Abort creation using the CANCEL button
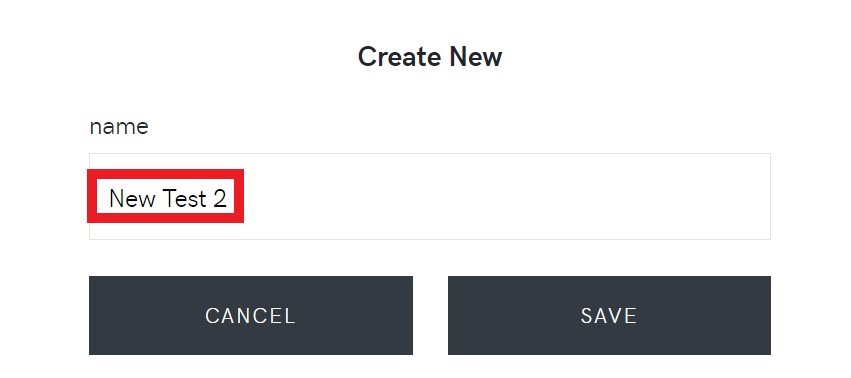 251,316
